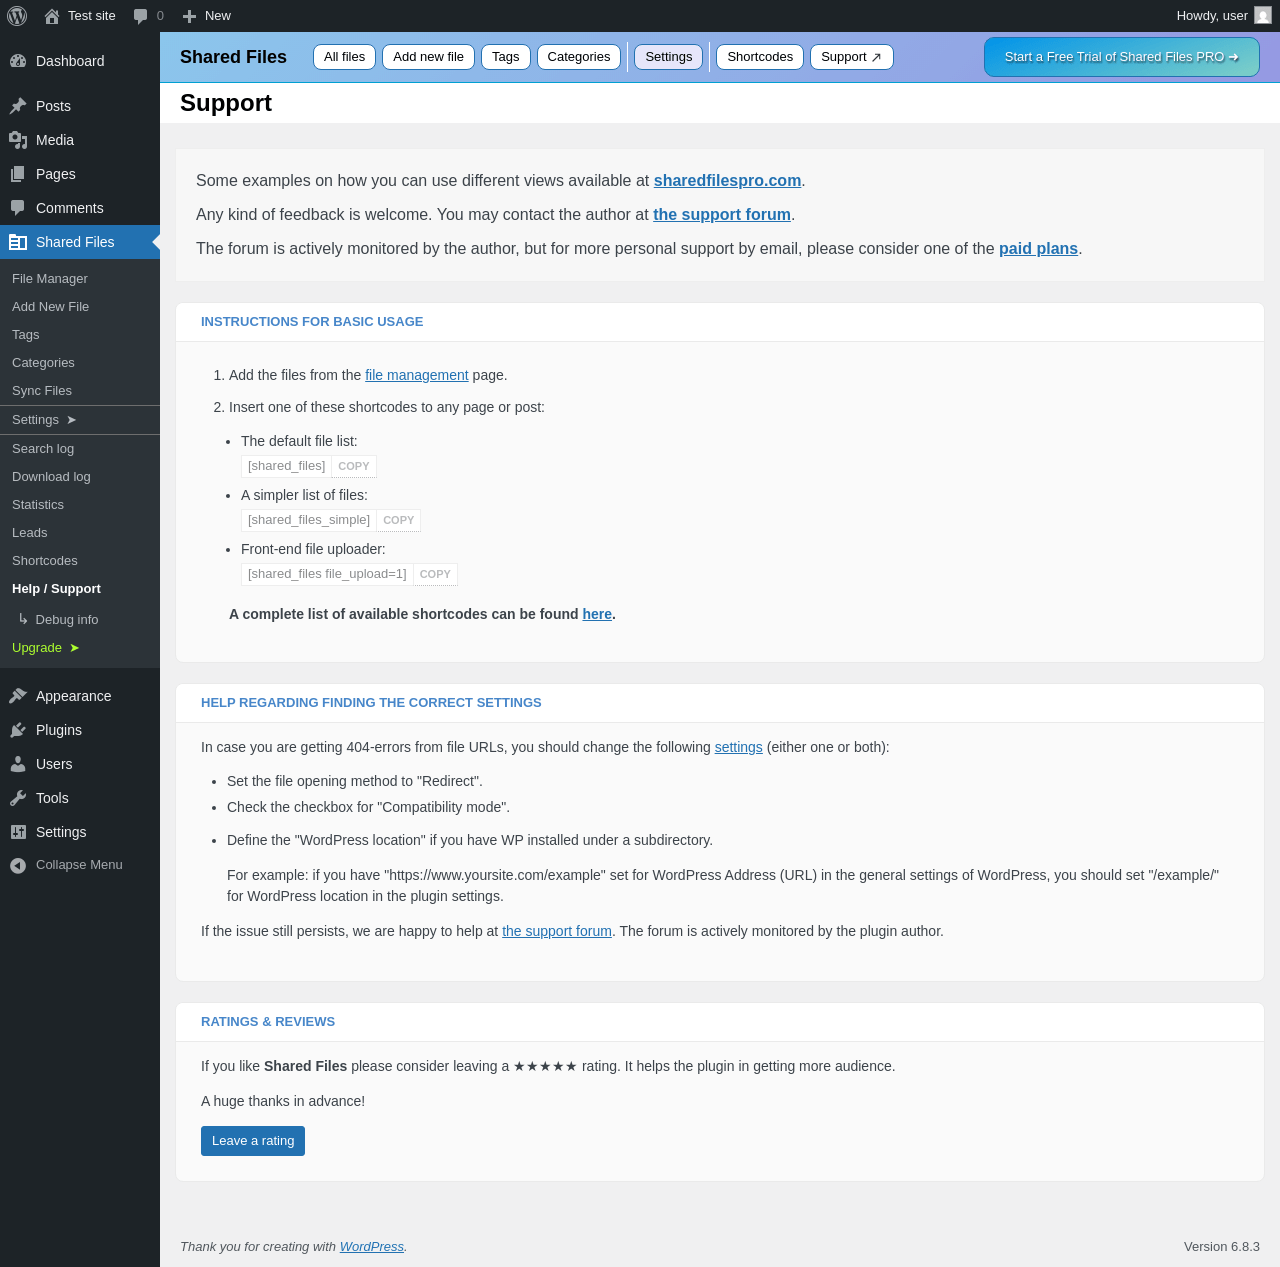Open Debug info submenu item
1280x1267 pixels.
80,619
